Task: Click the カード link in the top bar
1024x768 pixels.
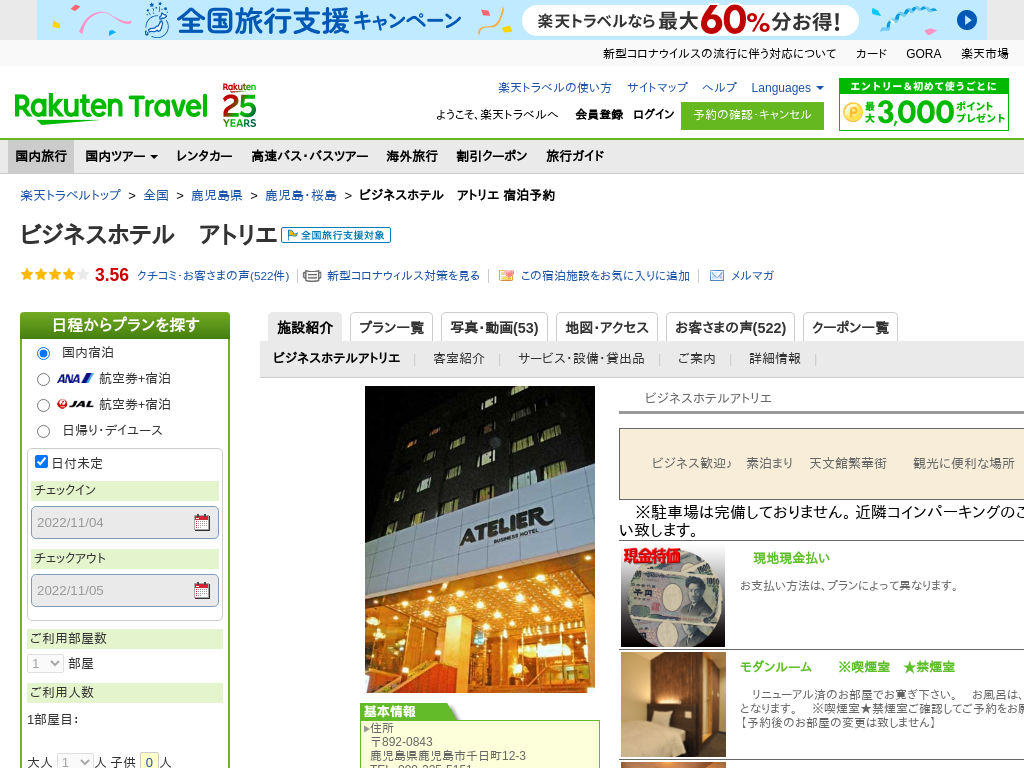Action: pos(871,54)
